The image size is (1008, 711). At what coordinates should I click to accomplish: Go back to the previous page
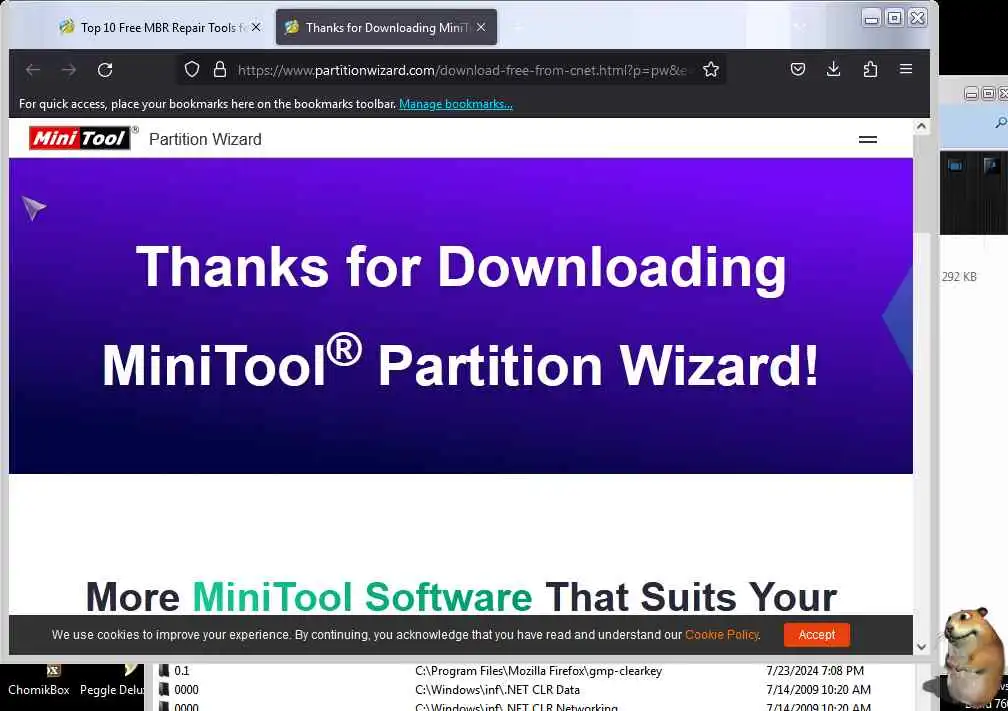[x=33, y=70]
